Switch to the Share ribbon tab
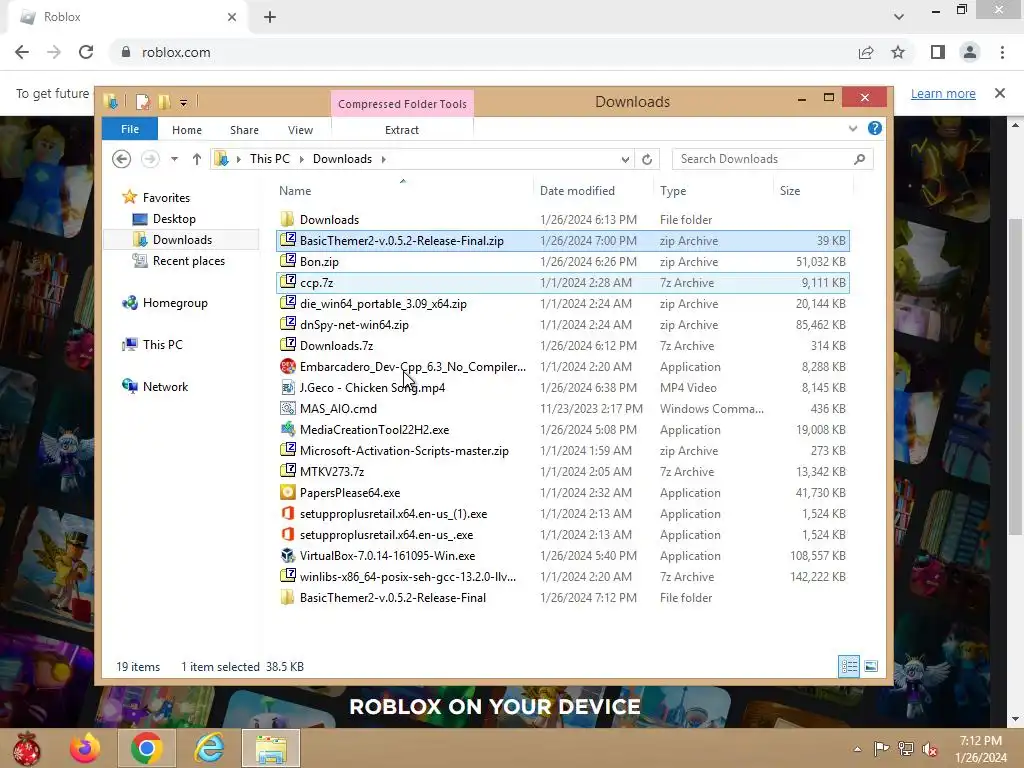 tap(244, 130)
